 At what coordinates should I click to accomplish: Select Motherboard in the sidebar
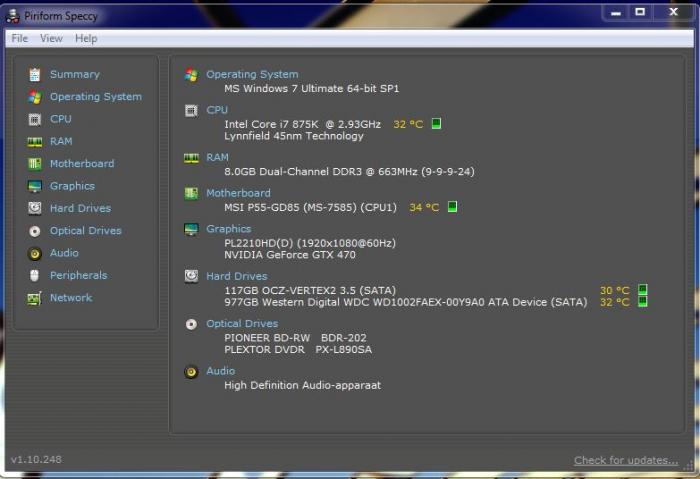tap(82, 164)
